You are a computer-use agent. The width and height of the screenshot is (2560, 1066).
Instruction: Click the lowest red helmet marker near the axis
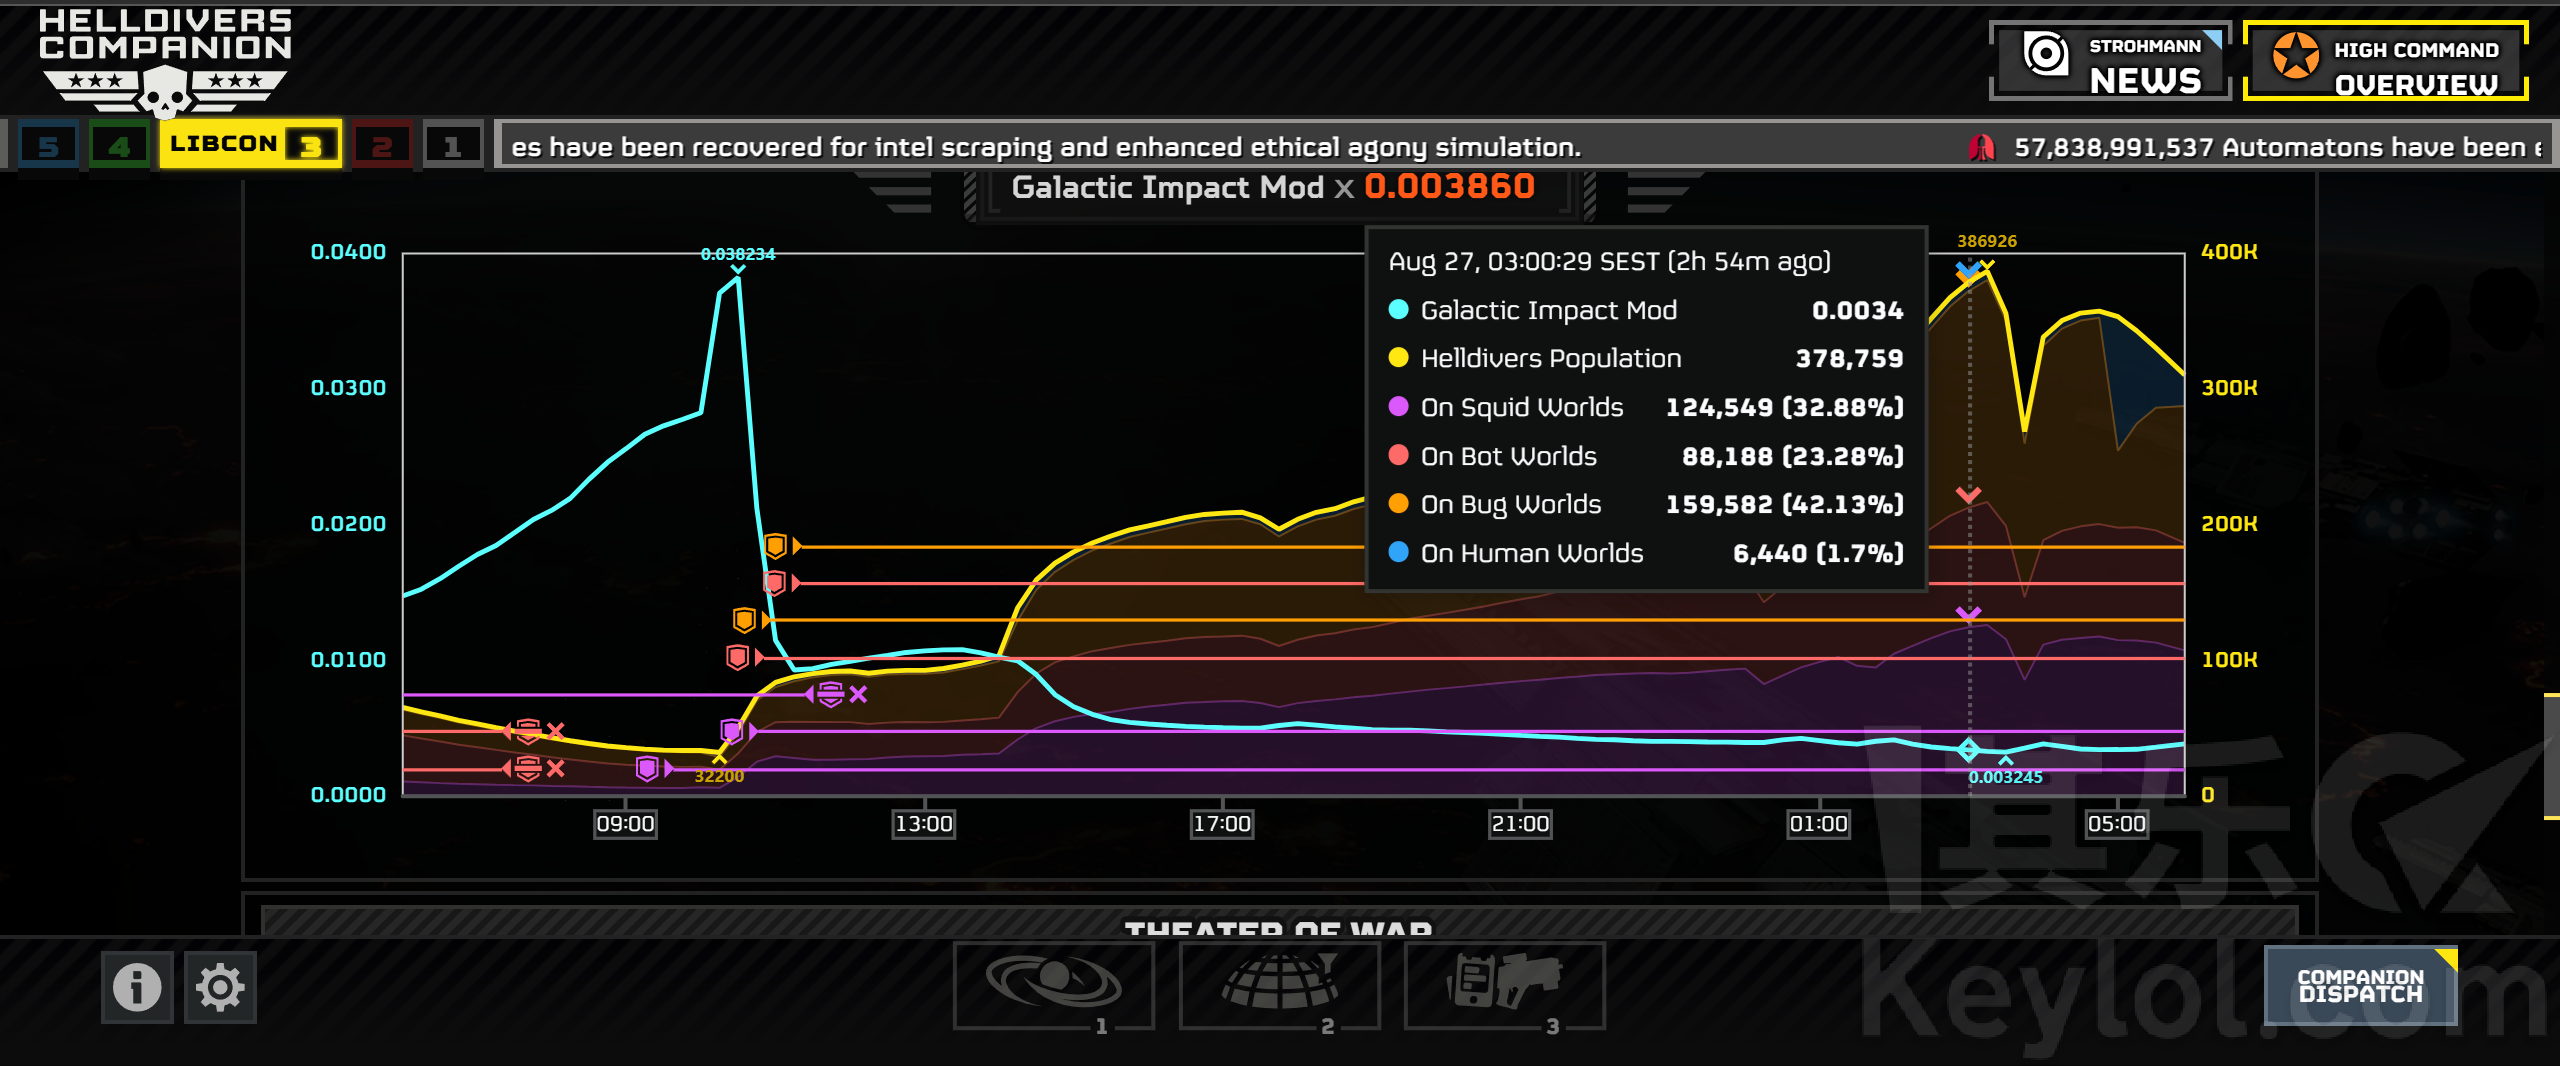528,769
